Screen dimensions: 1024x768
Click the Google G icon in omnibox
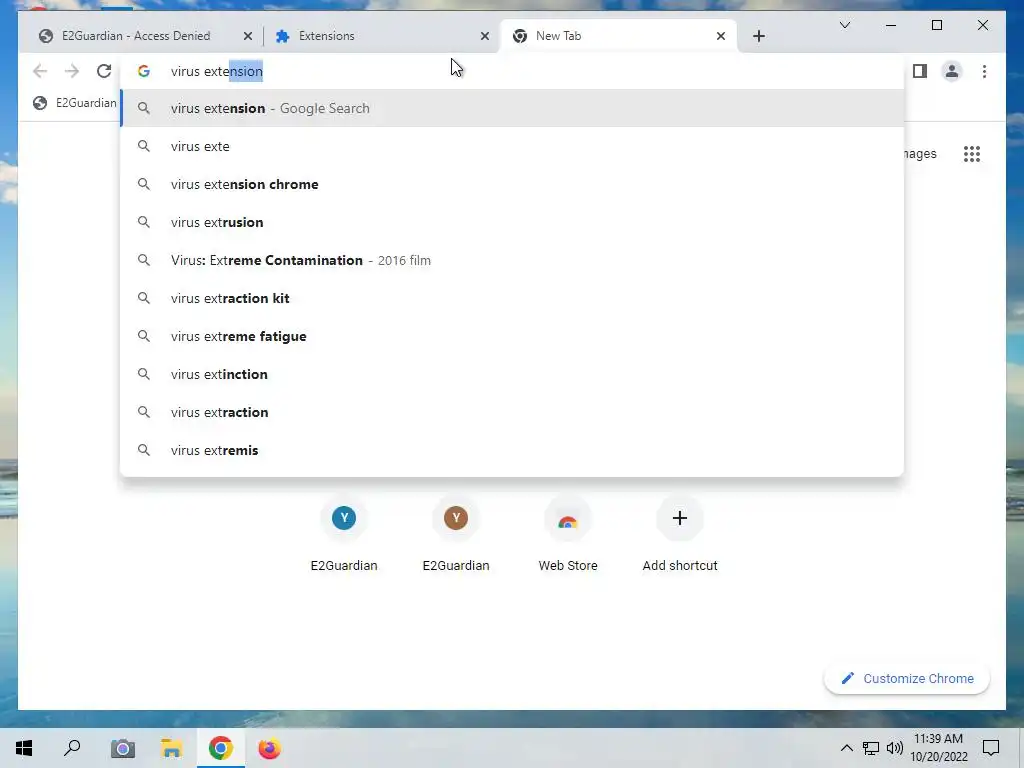(x=144, y=71)
